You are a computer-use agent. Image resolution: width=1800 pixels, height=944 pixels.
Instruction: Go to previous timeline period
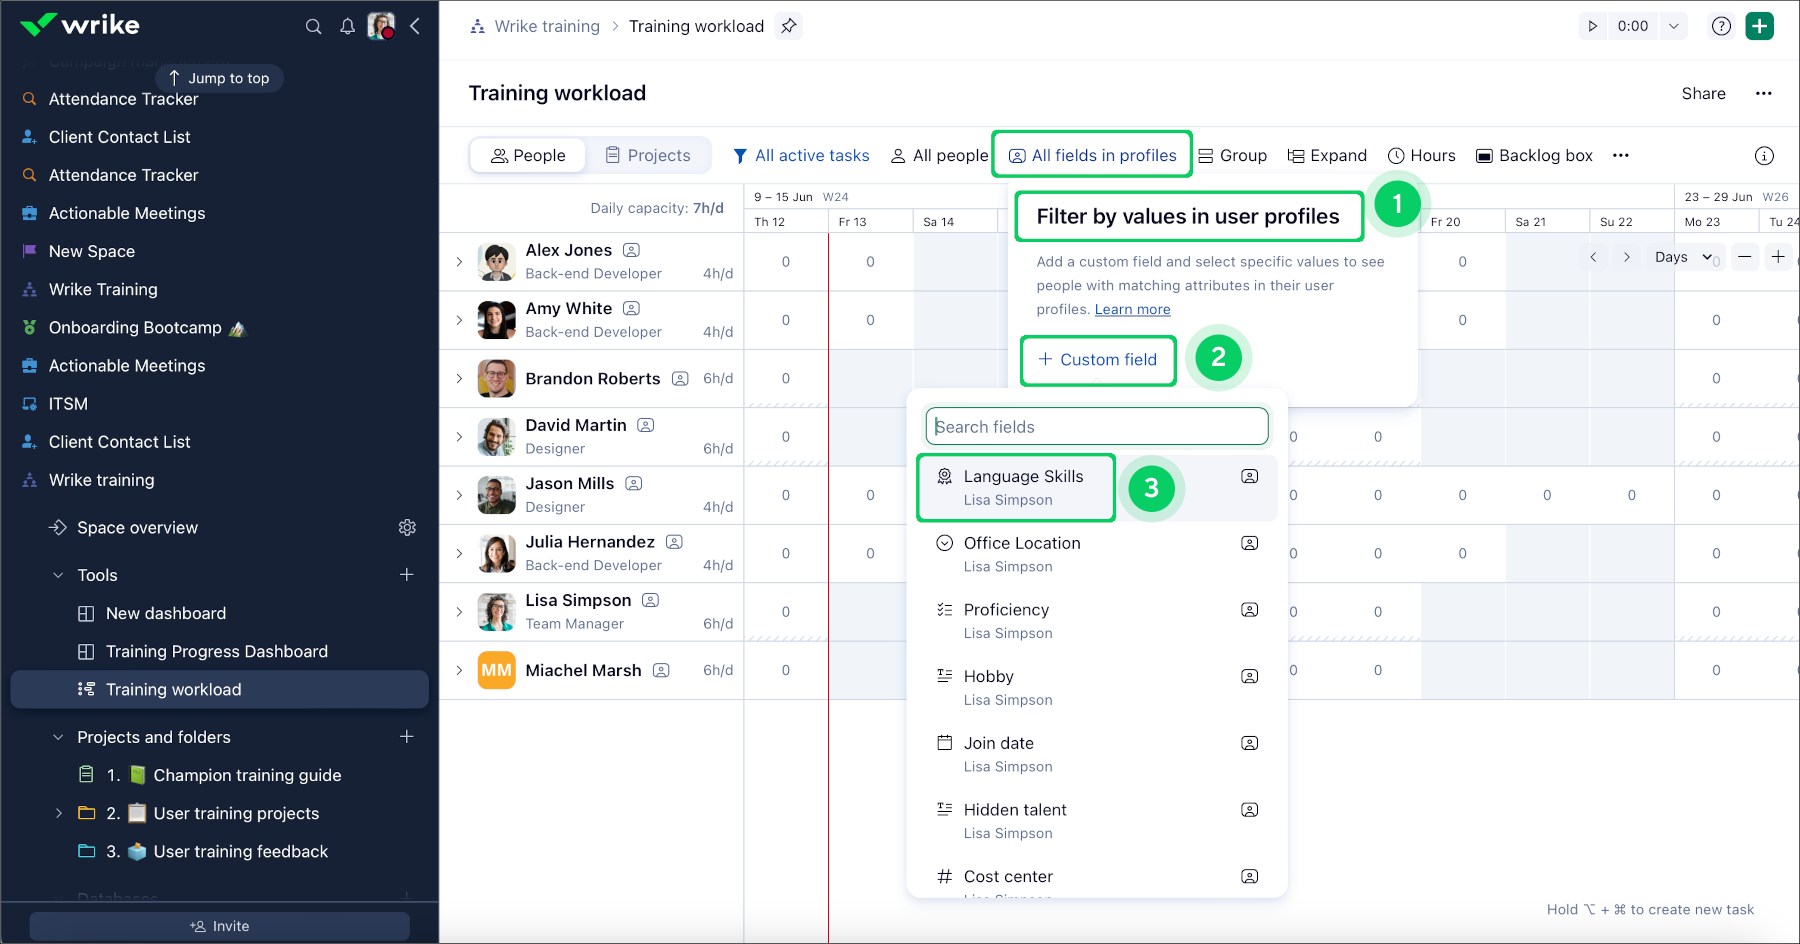pyautogui.click(x=1593, y=257)
